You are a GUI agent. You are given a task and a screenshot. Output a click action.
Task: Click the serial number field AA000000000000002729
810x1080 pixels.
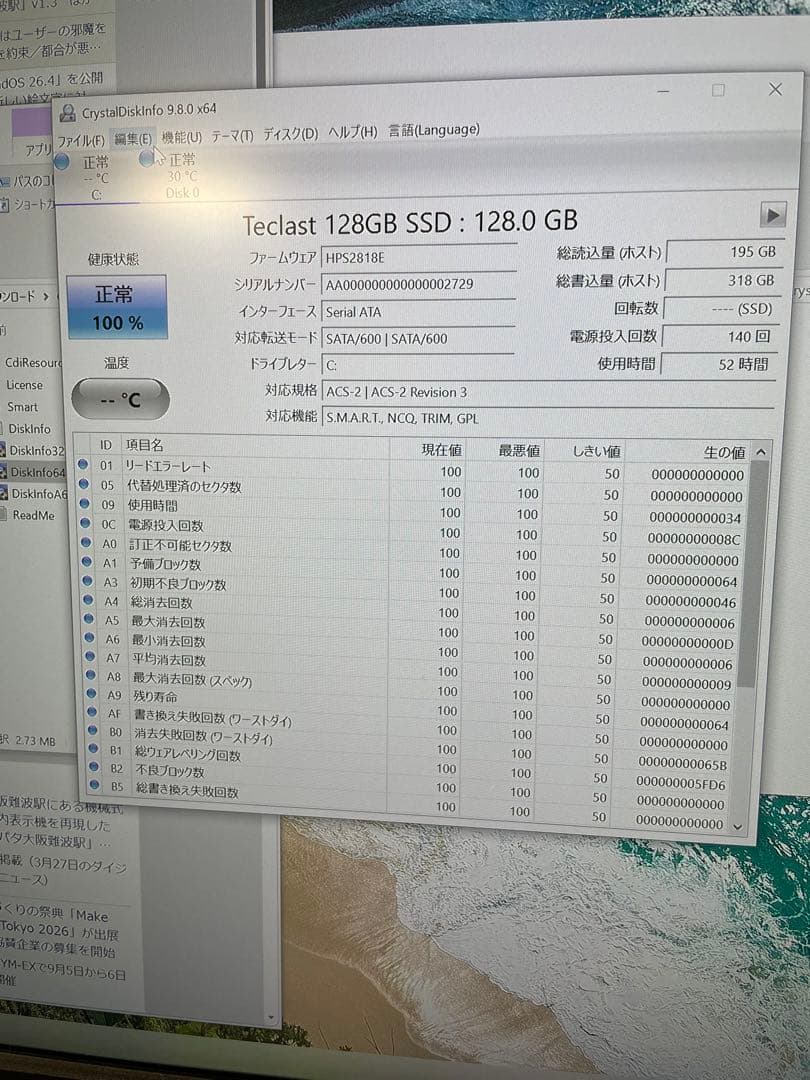[x=418, y=284]
